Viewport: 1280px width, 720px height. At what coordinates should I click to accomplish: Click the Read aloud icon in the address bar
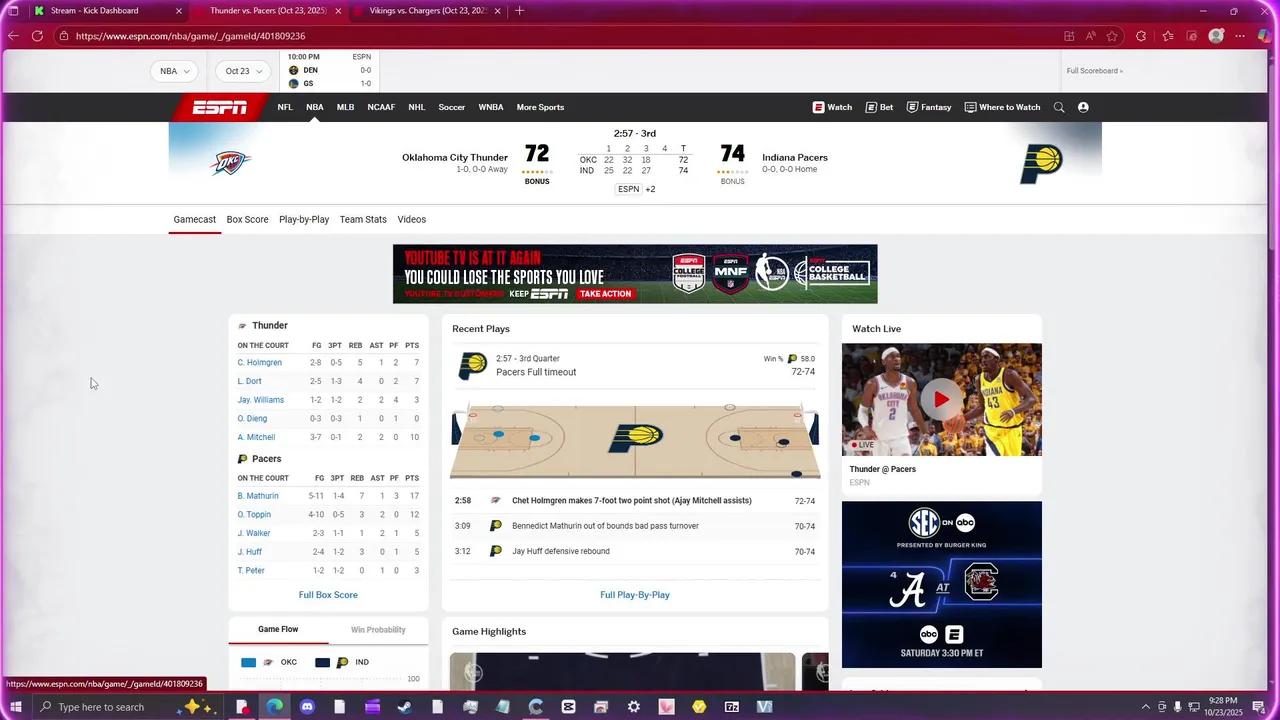click(x=1090, y=36)
